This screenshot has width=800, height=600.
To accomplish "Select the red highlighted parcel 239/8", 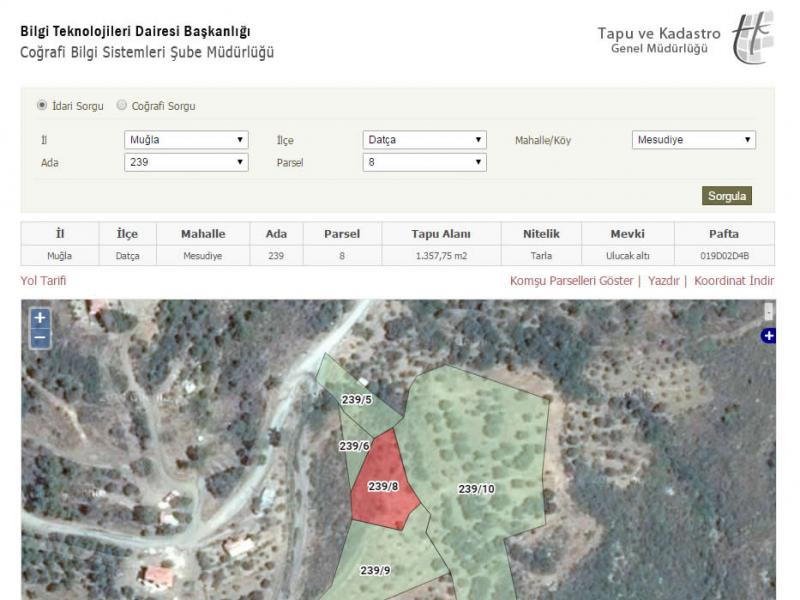I will [x=384, y=487].
